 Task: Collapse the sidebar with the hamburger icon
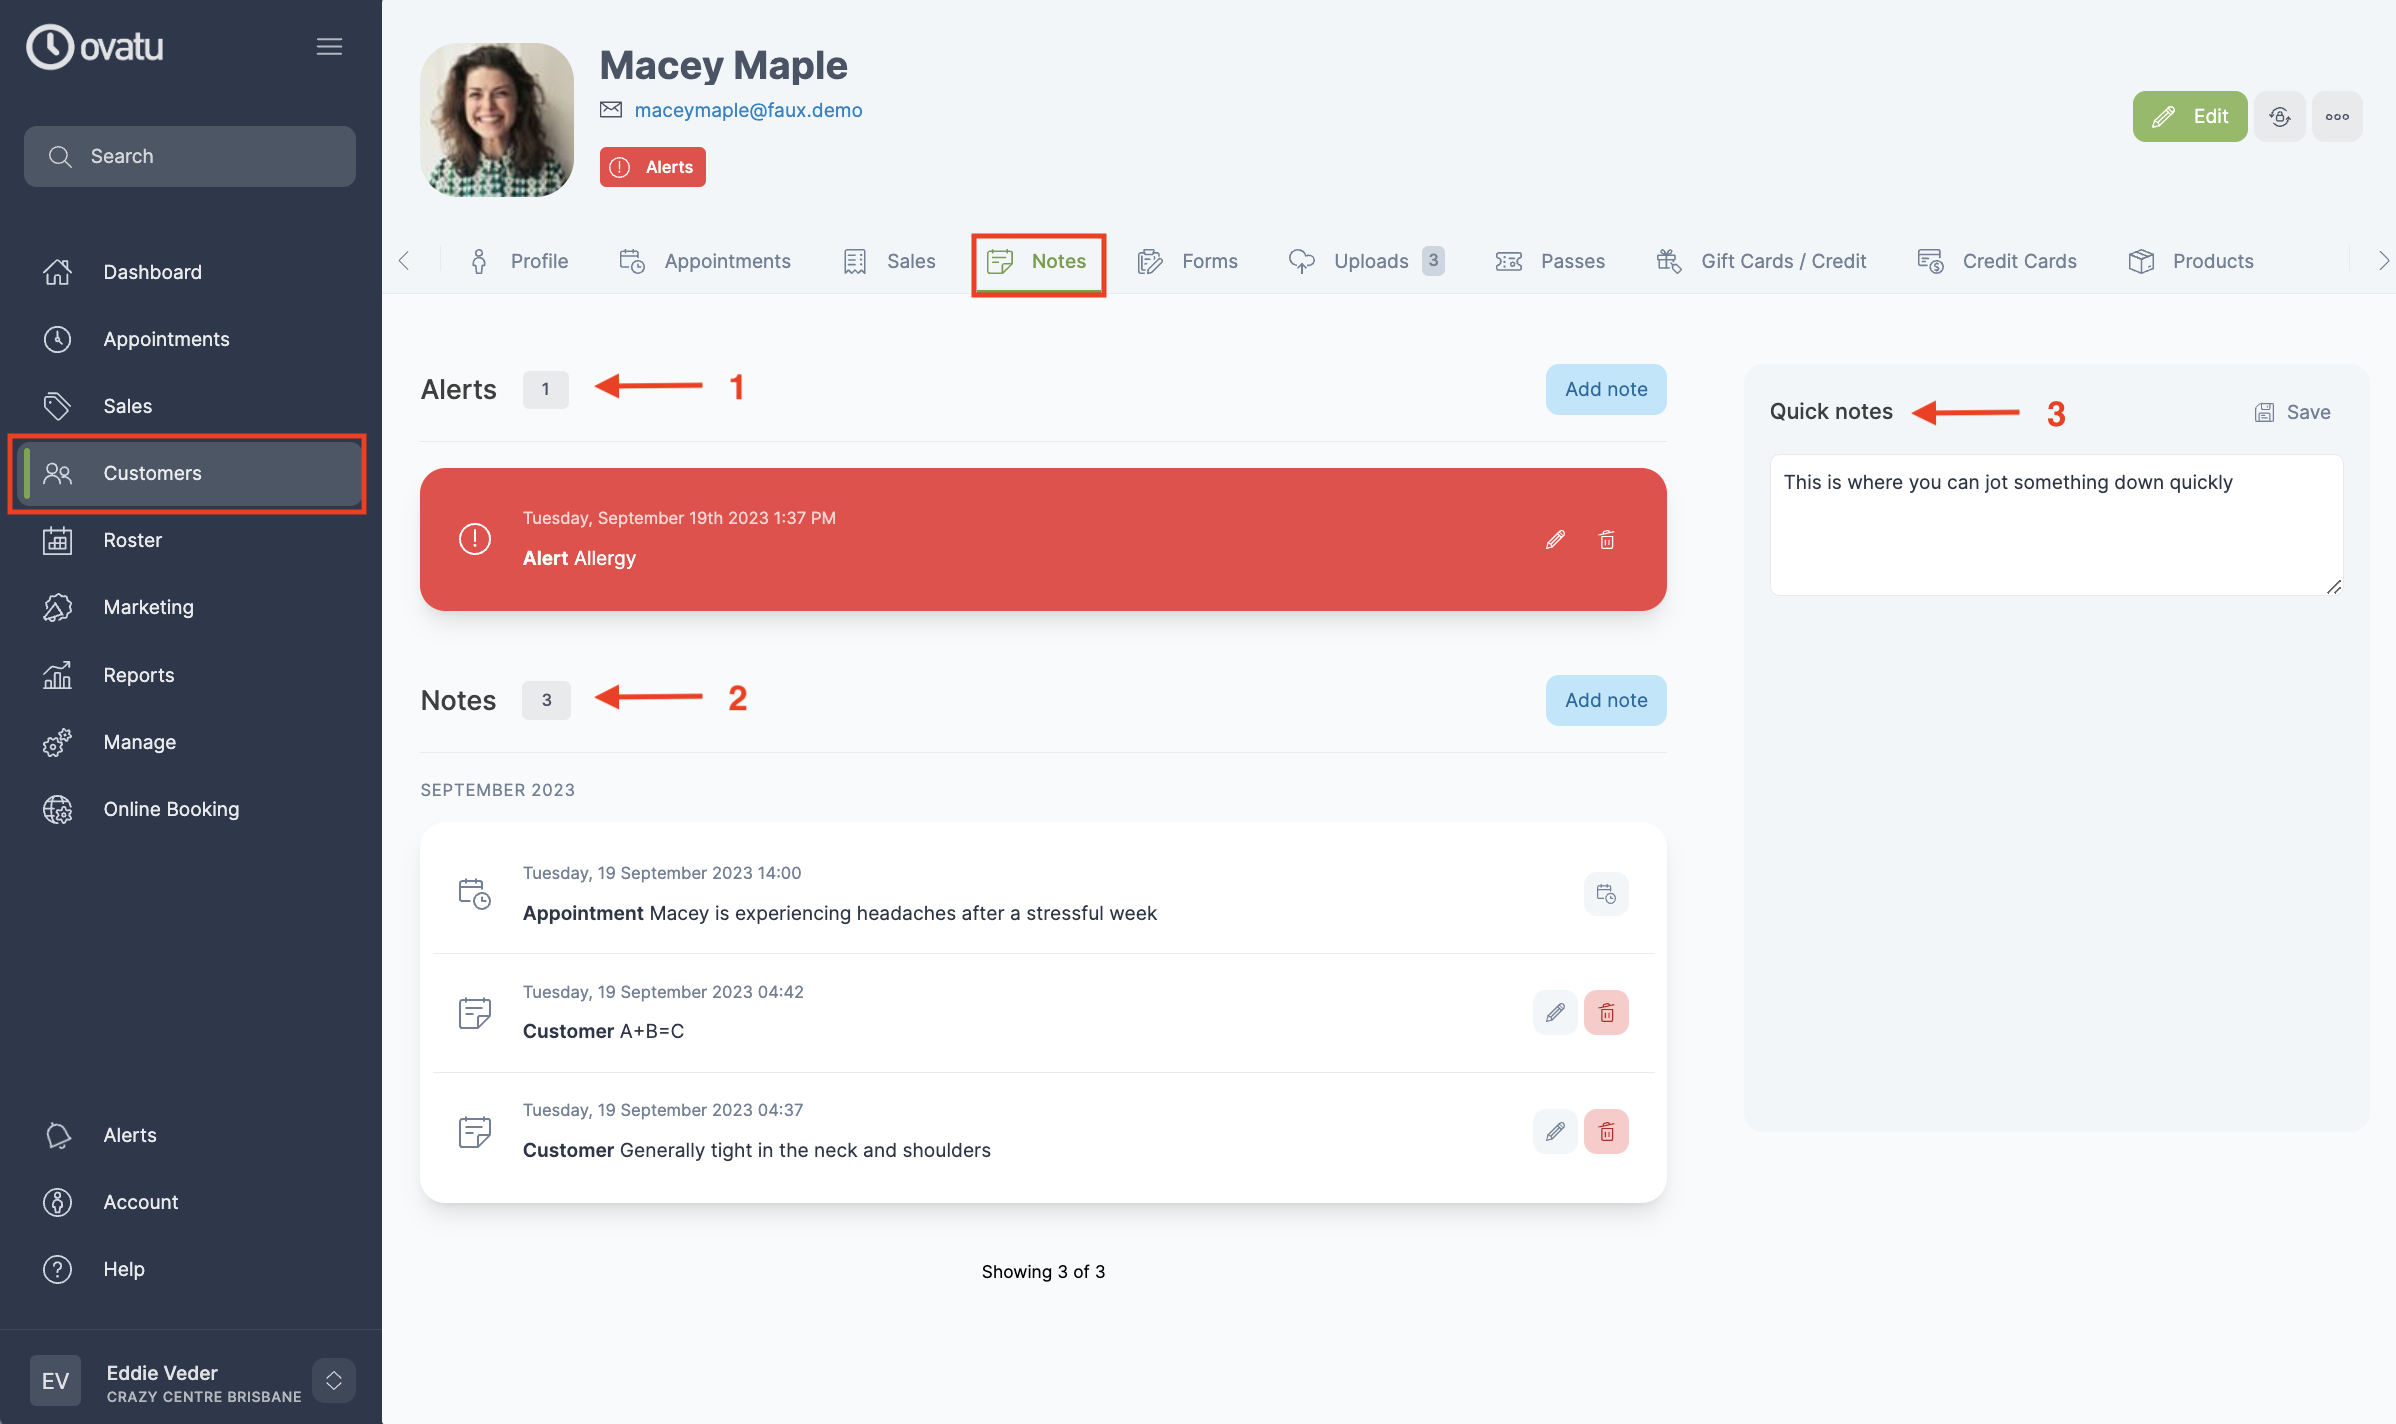pos(329,46)
